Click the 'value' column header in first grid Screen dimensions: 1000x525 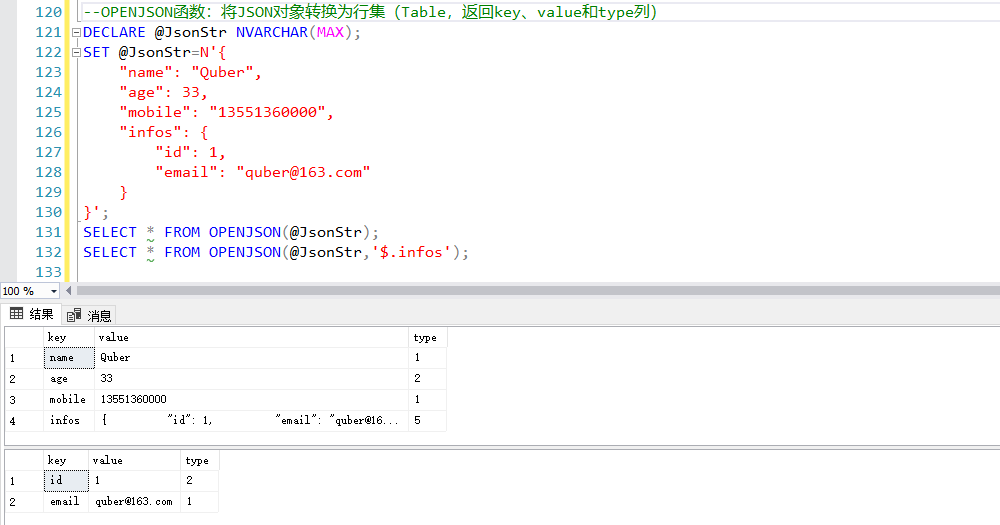tap(251, 337)
